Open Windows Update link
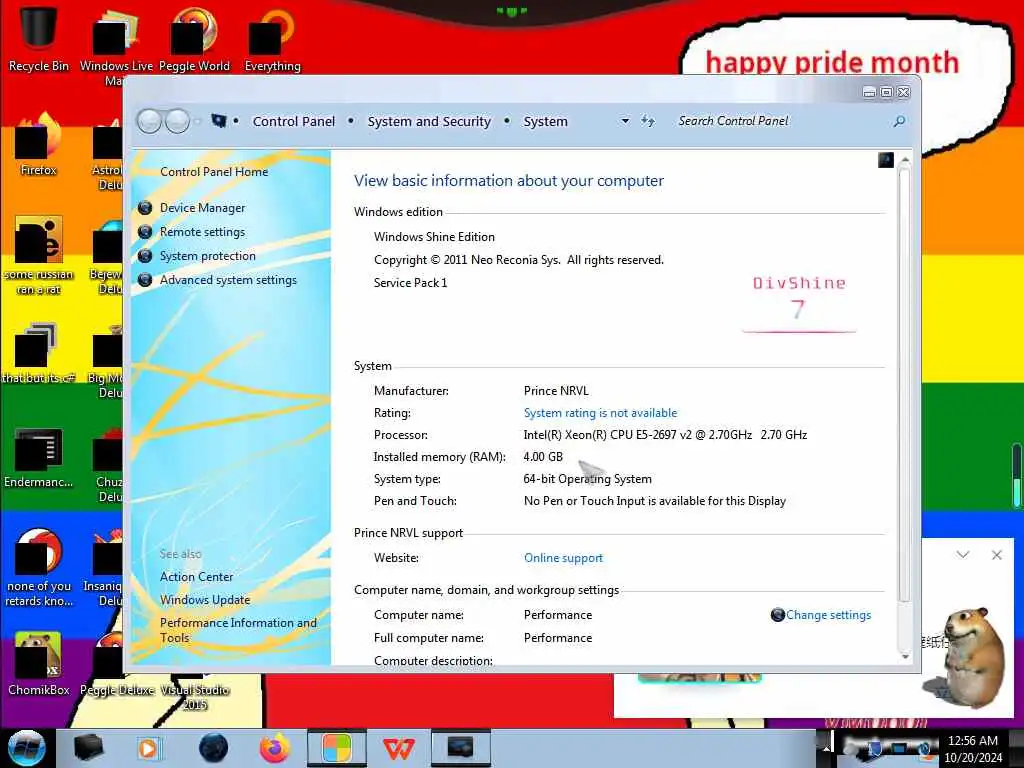Image resolution: width=1024 pixels, height=768 pixels. pos(205,600)
